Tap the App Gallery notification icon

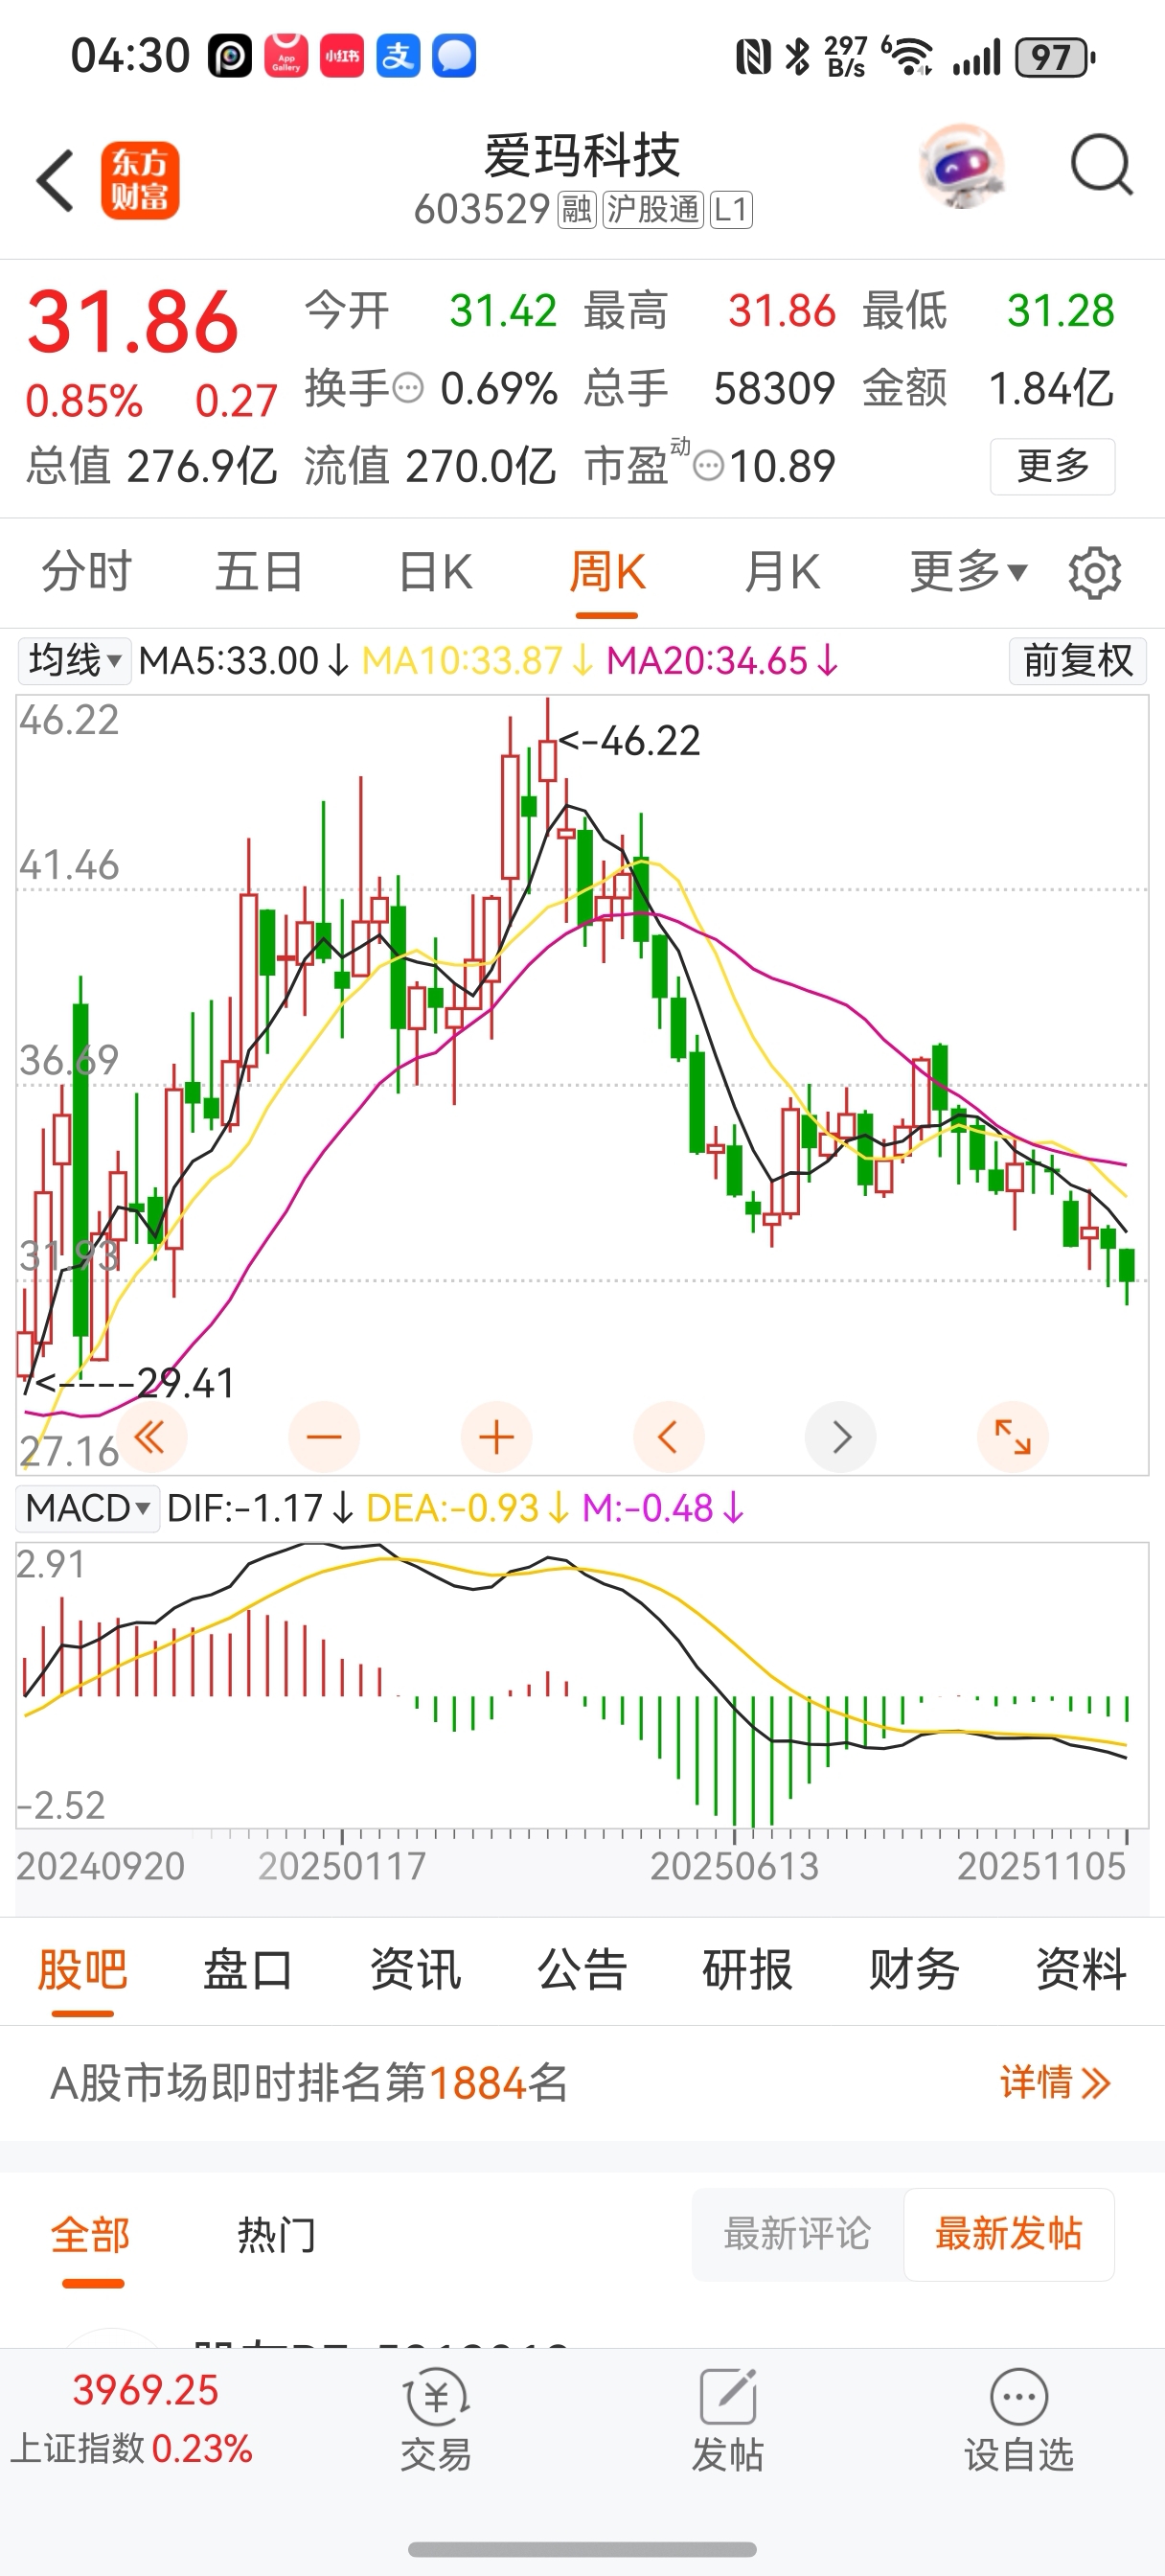286,55
